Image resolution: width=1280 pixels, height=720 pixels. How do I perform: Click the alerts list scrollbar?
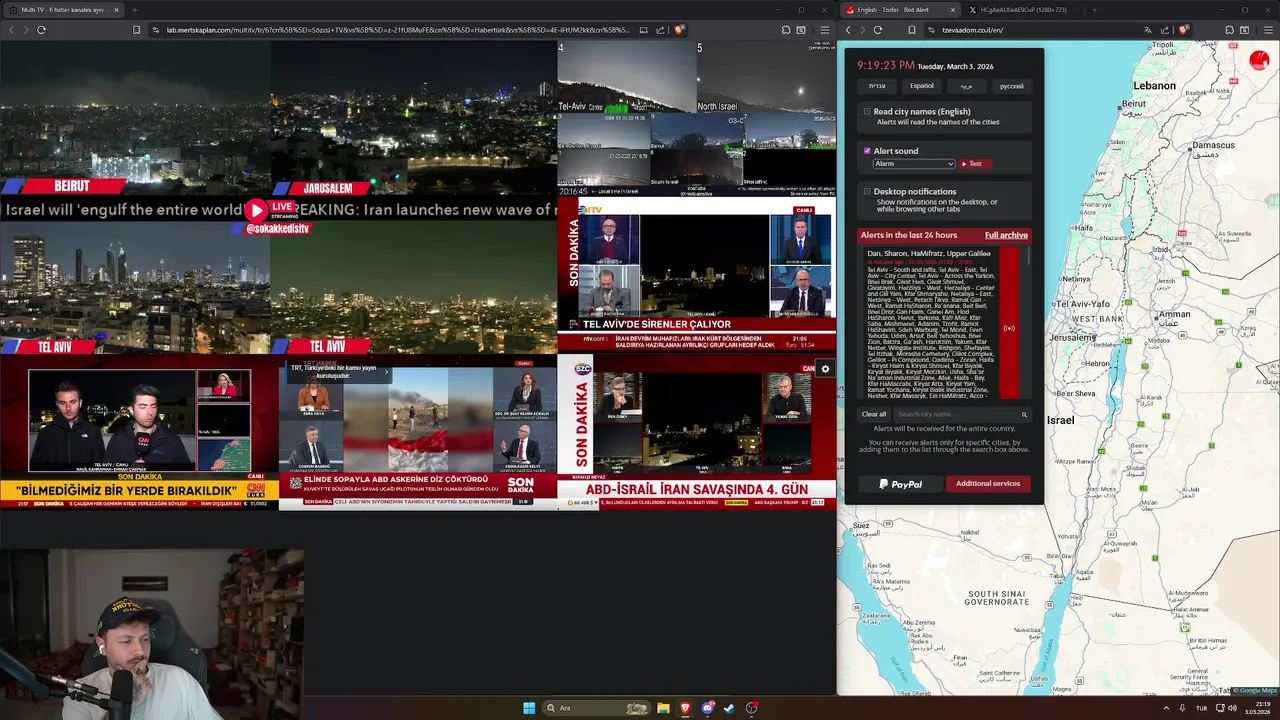[x=1028, y=258]
